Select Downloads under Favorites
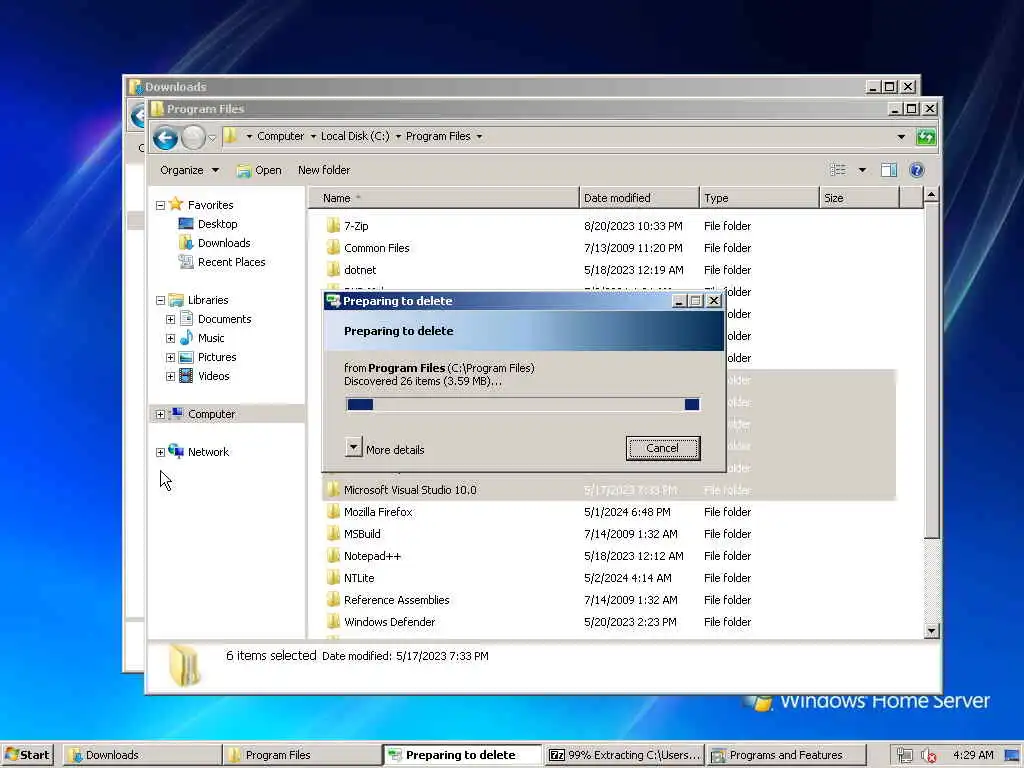Image resolution: width=1024 pixels, height=768 pixels. [224, 243]
